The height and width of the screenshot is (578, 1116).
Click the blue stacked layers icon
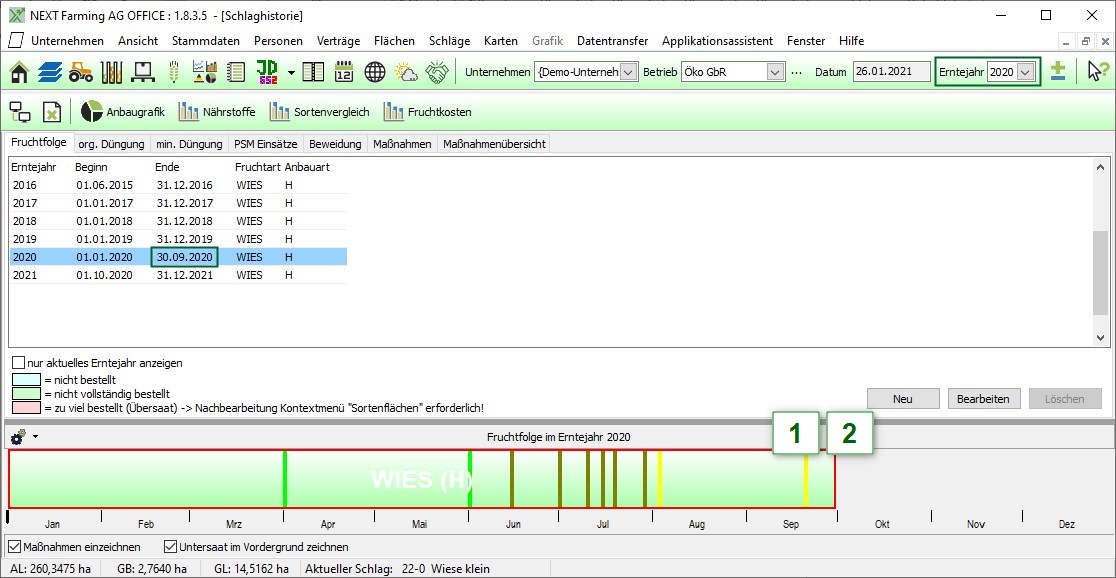(50, 72)
